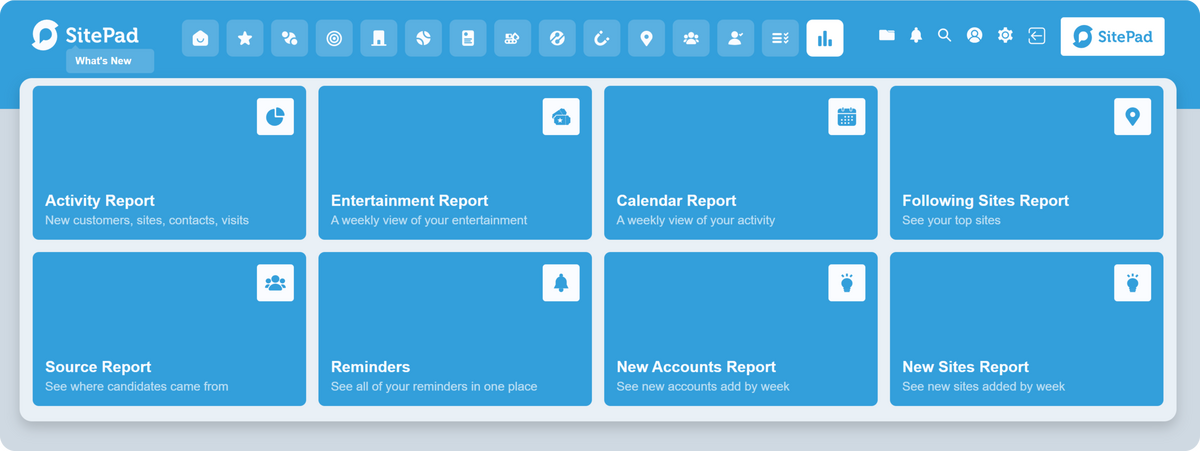Open the notifications bell in header
The width and height of the screenshot is (1200, 451).
pyautogui.click(x=916, y=36)
